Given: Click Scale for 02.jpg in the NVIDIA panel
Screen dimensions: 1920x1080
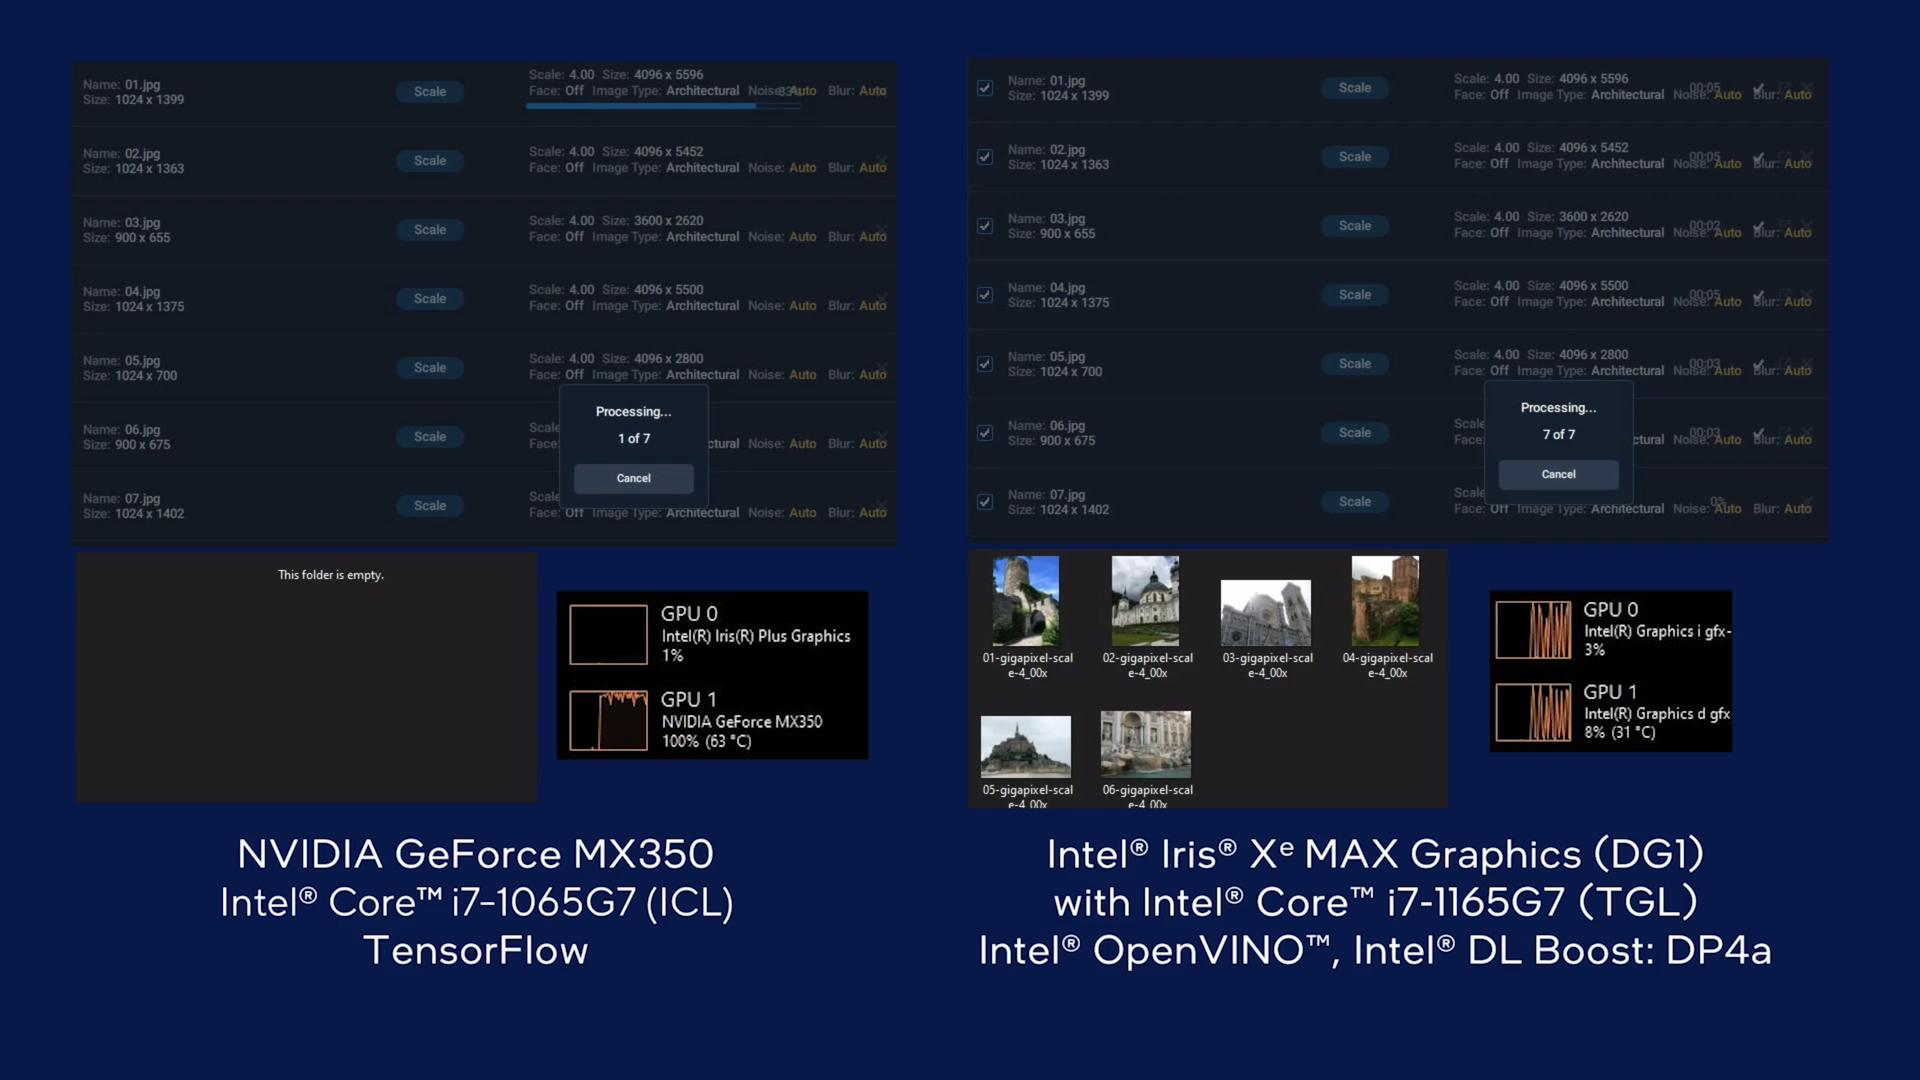Looking at the screenshot, I should pos(430,160).
